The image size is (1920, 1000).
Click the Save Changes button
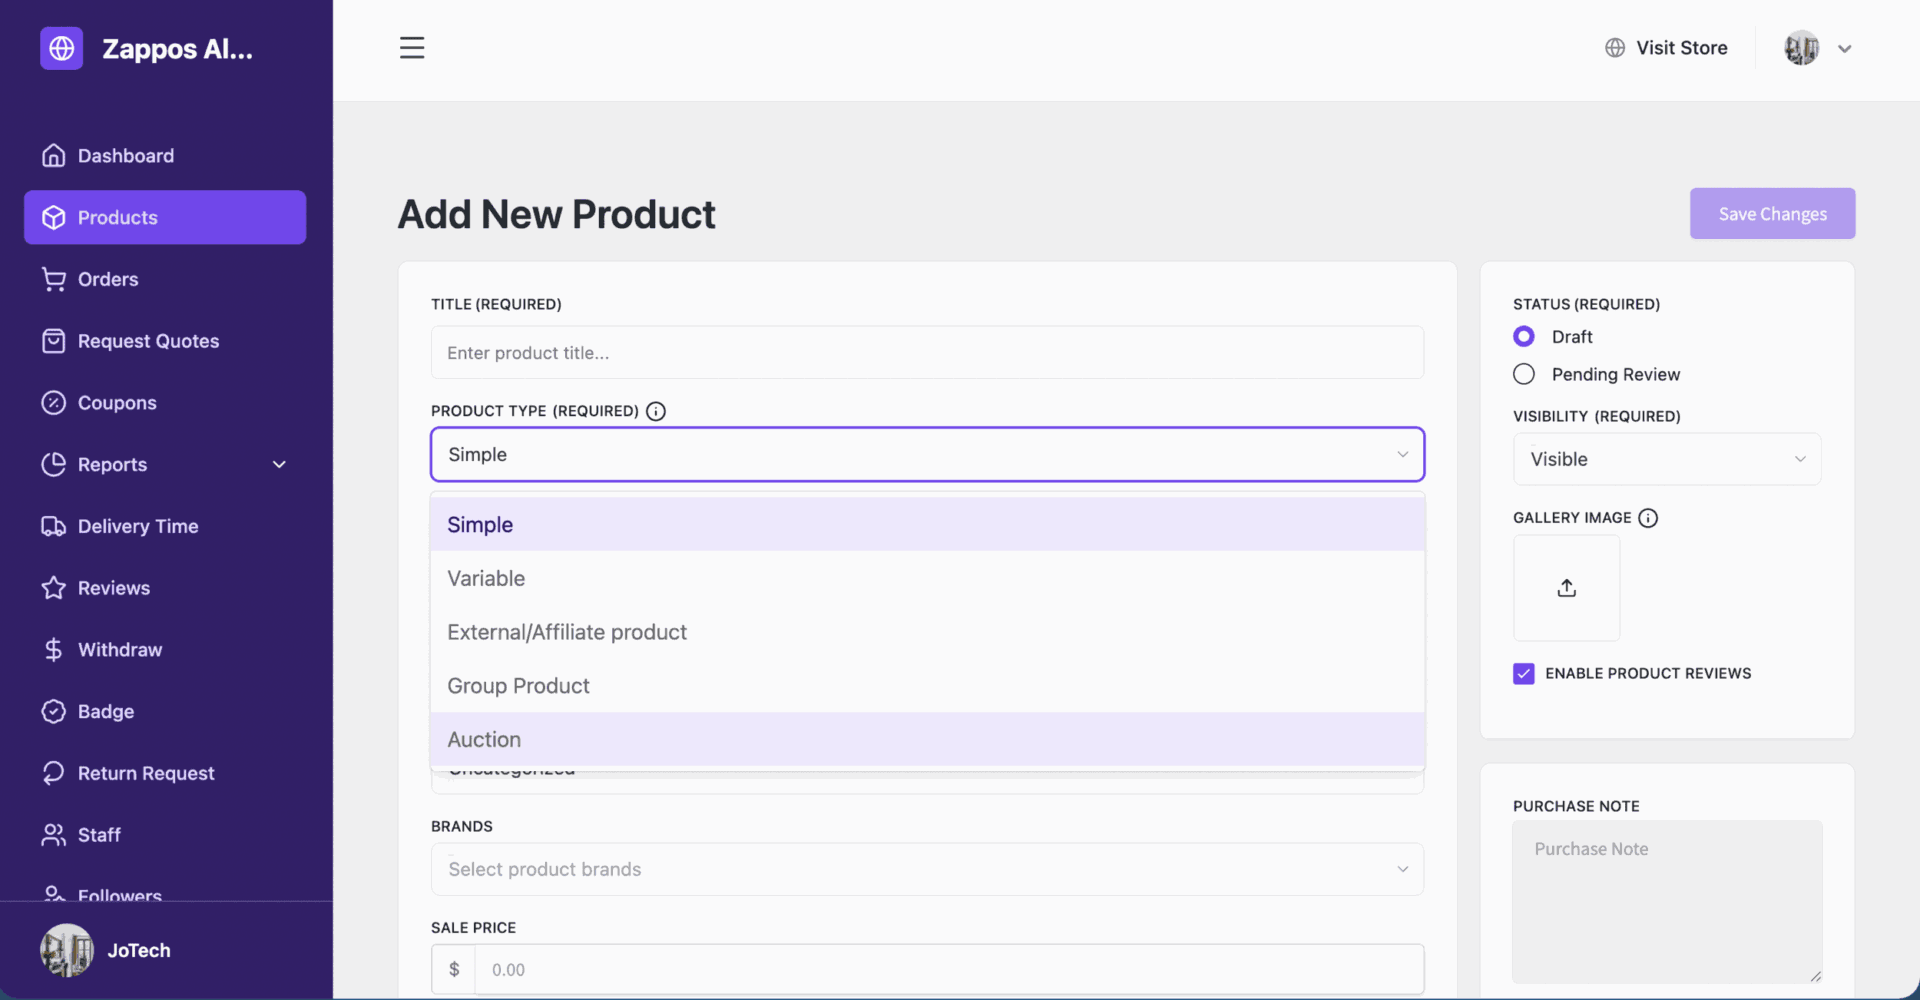tap(1772, 214)
